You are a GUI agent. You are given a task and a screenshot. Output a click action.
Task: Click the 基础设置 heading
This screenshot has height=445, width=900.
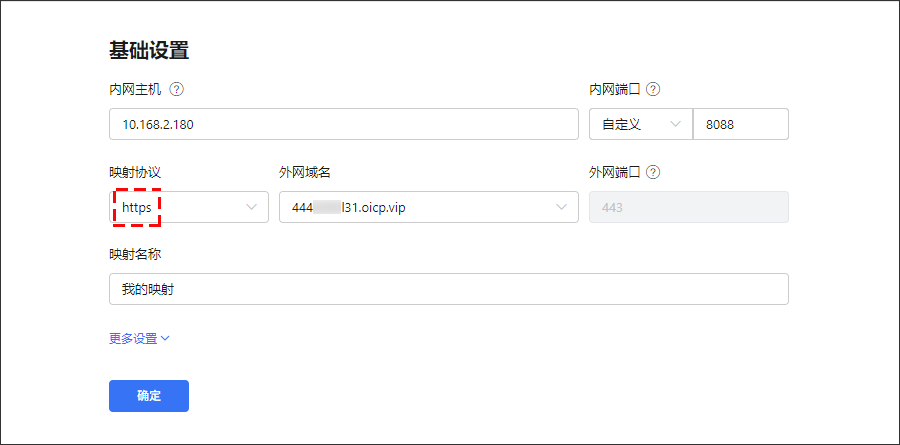pyautogui.click(x=149, y=49)
